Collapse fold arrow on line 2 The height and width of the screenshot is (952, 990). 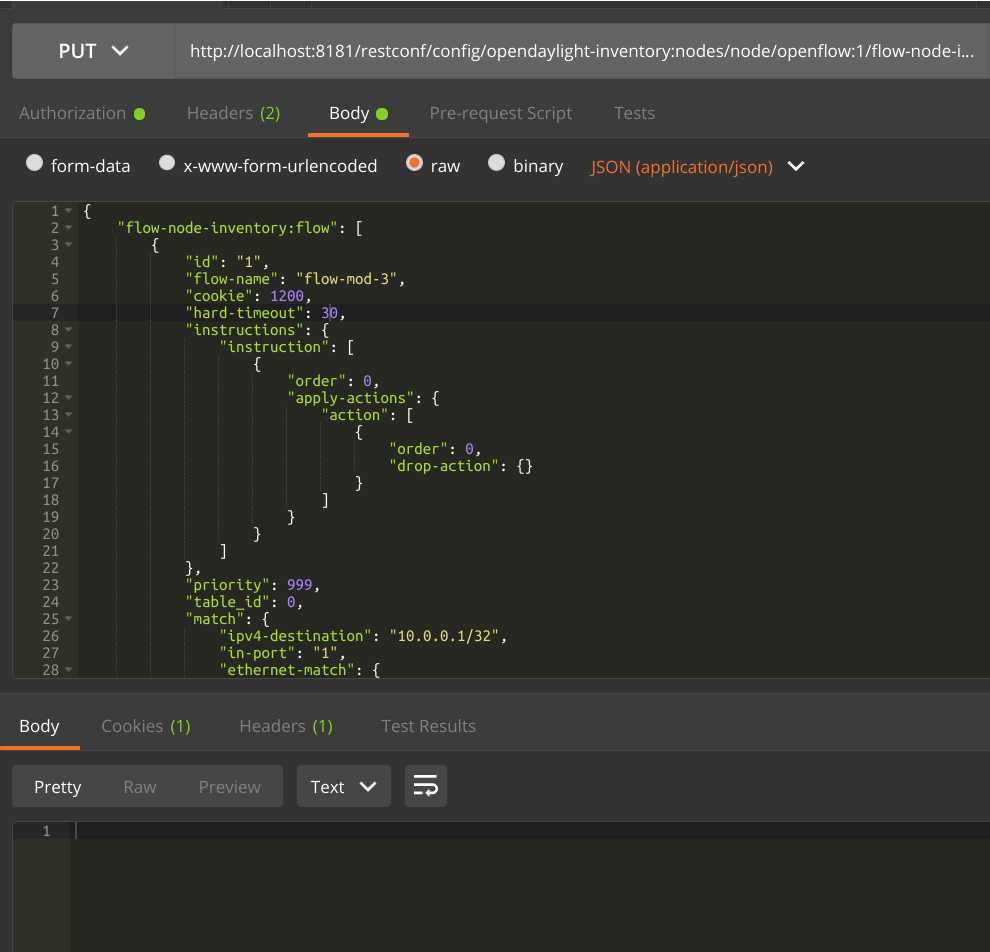click(x=68, y=228)
